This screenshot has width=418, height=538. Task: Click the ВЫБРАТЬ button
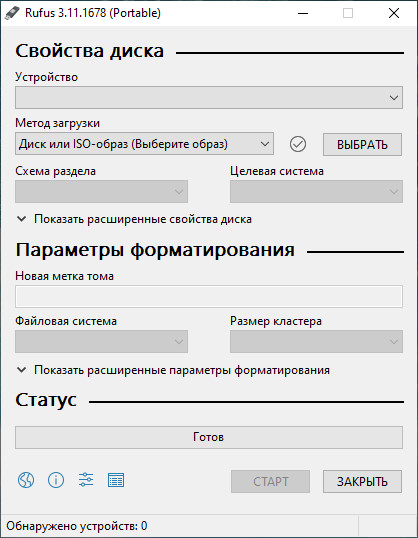(x=362, y=144)
